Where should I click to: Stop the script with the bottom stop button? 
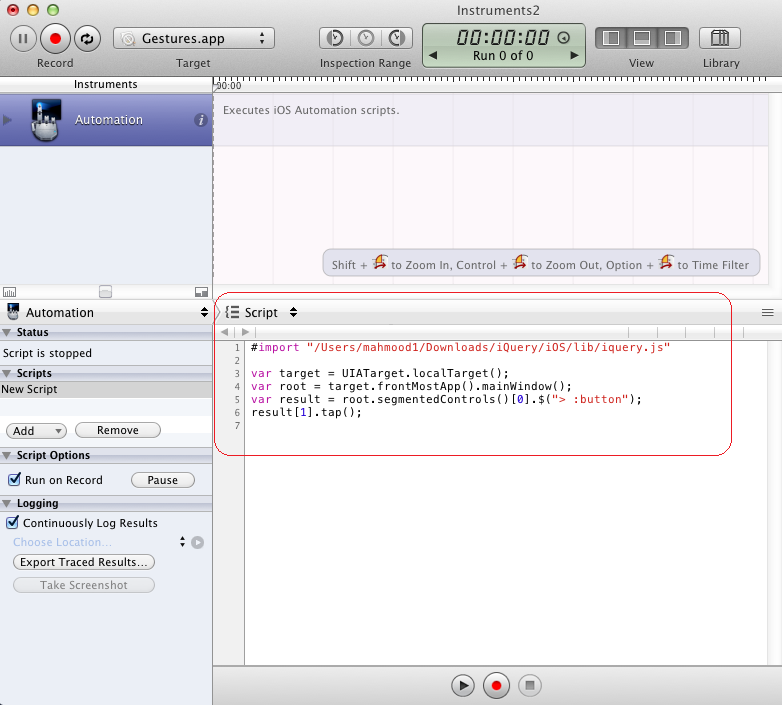tap(530, 686)
